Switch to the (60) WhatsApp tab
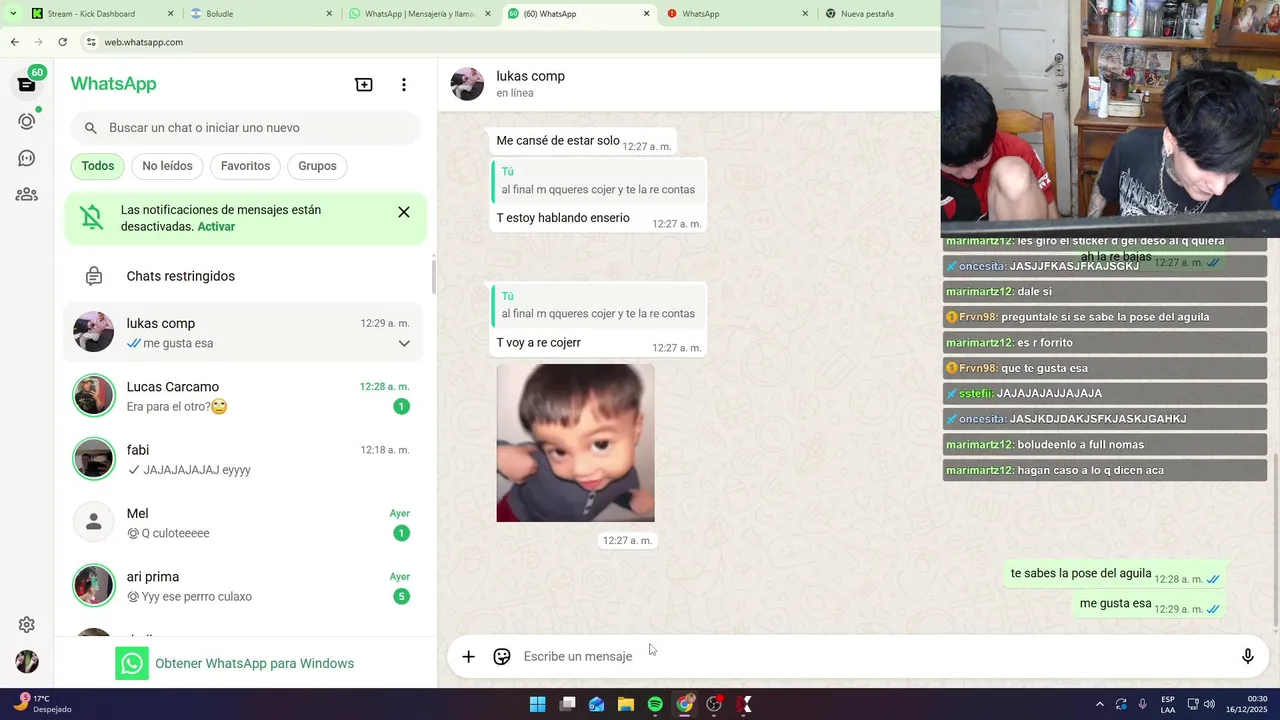Image resolution: width=1280 pixels, height=720 pixels. coord(579,14)
